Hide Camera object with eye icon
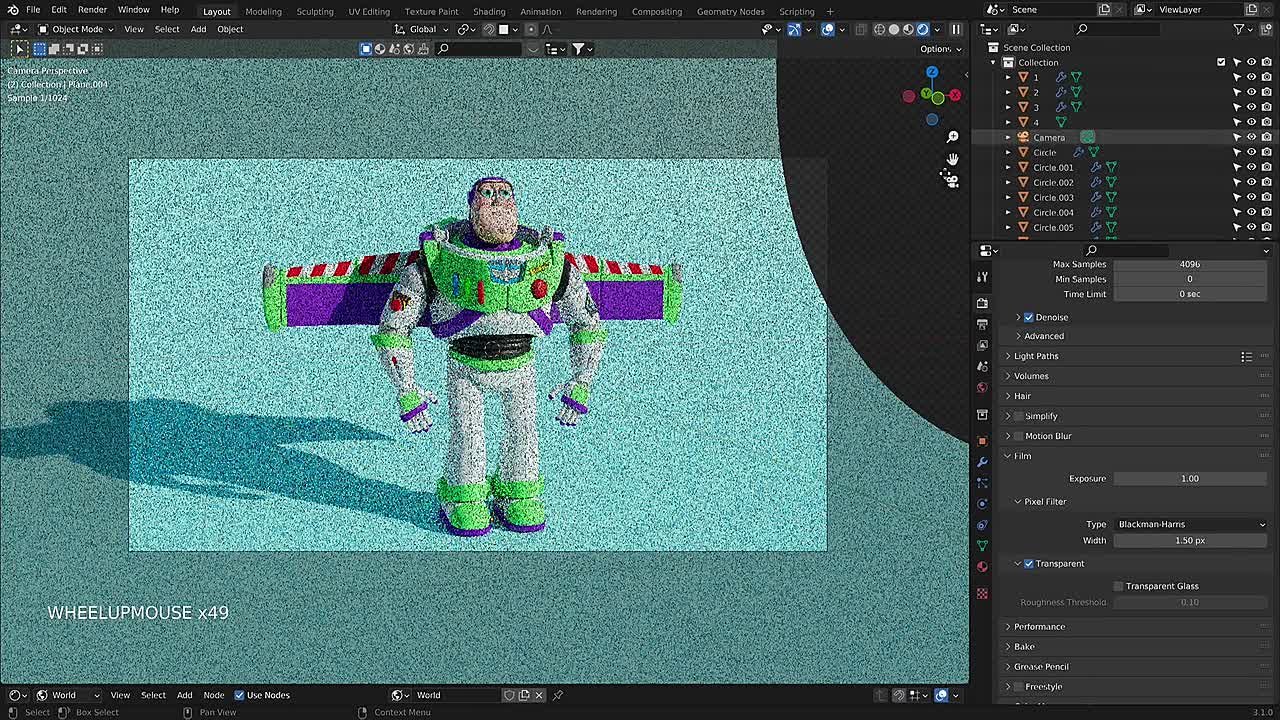The width and height of the screenshot is (1280, 720). tap(1251, 137)
